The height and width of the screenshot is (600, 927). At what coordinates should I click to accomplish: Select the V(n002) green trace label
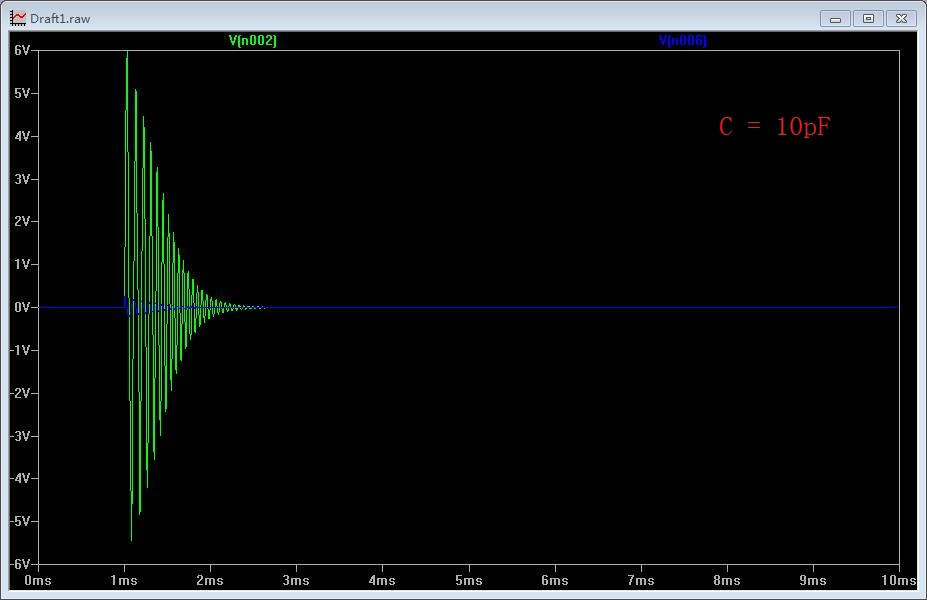(x=252, y=41)
